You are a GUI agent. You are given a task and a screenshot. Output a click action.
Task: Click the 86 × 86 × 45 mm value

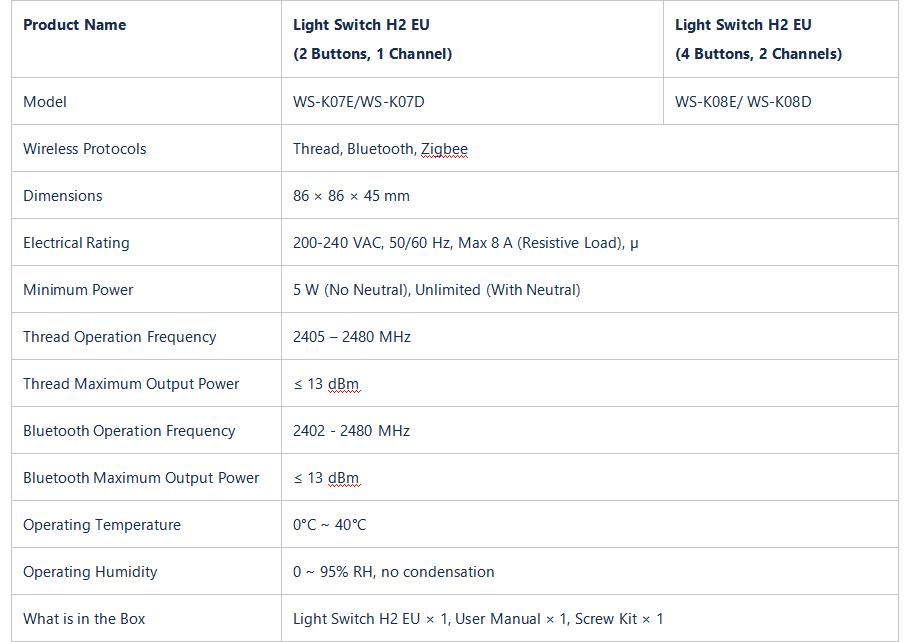(351, 196)
